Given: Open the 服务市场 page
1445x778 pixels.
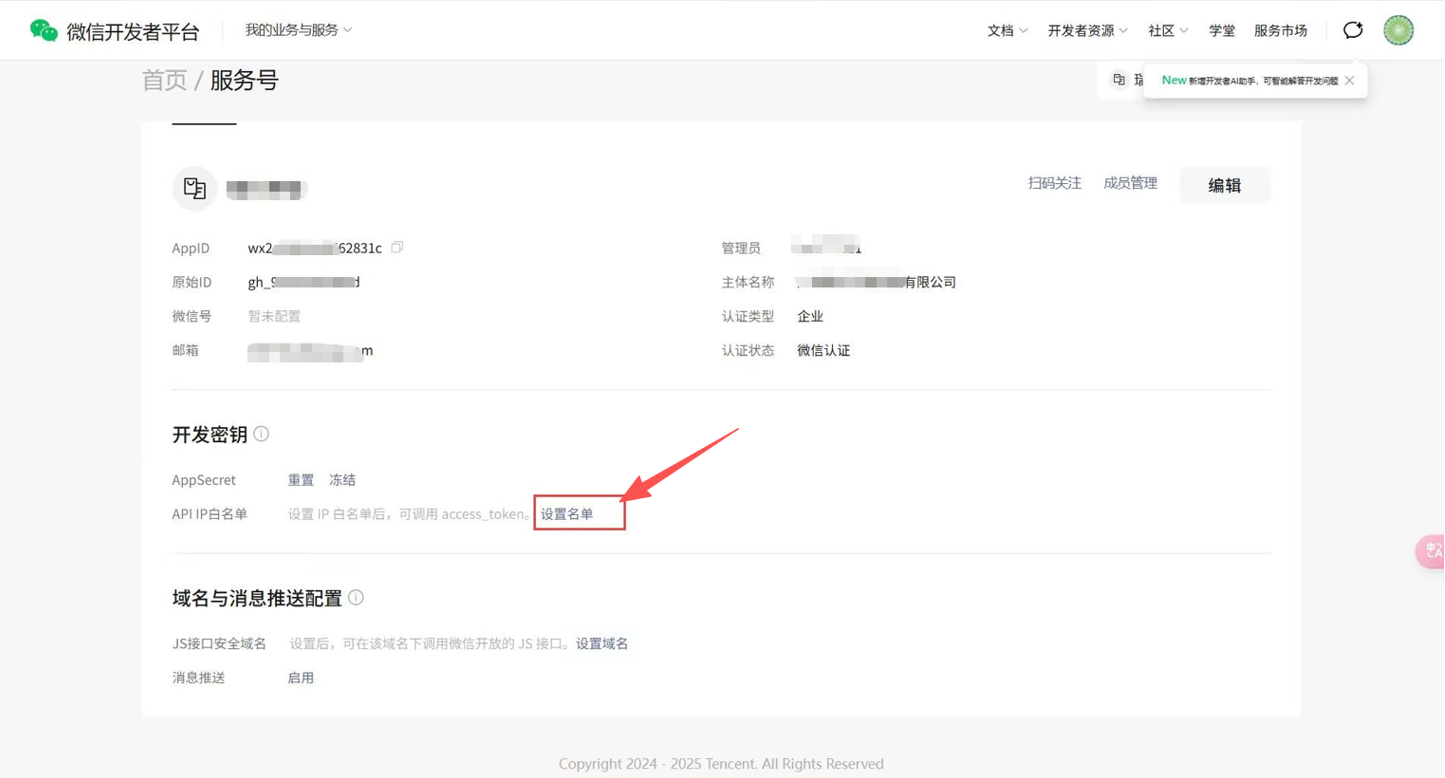Looking at the screenshot, I should (x=1281, y=31).
